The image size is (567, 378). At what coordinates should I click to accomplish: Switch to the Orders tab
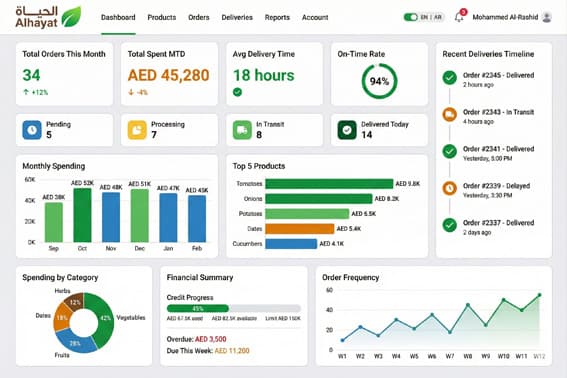point(199,17)
